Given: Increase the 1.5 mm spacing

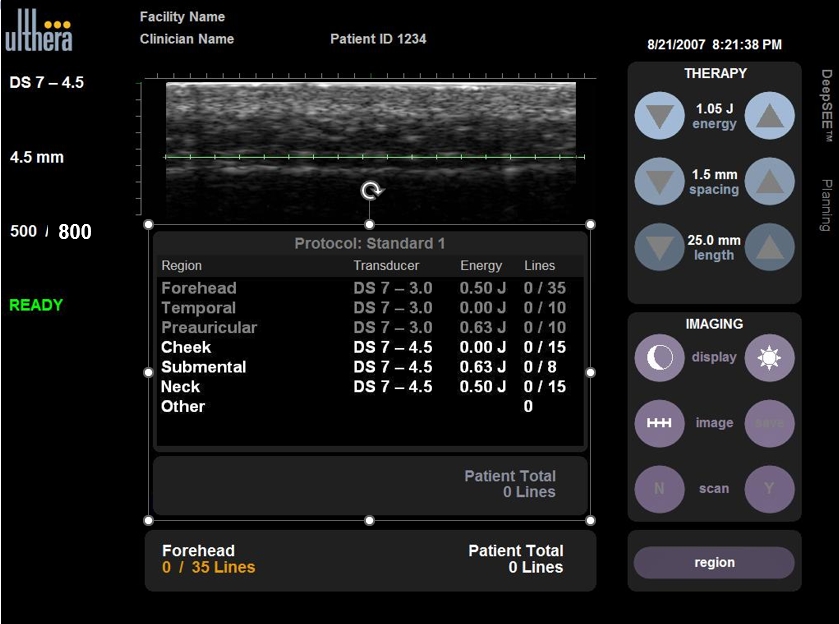Looking at the screenshot, I should (x=769, y=181).
